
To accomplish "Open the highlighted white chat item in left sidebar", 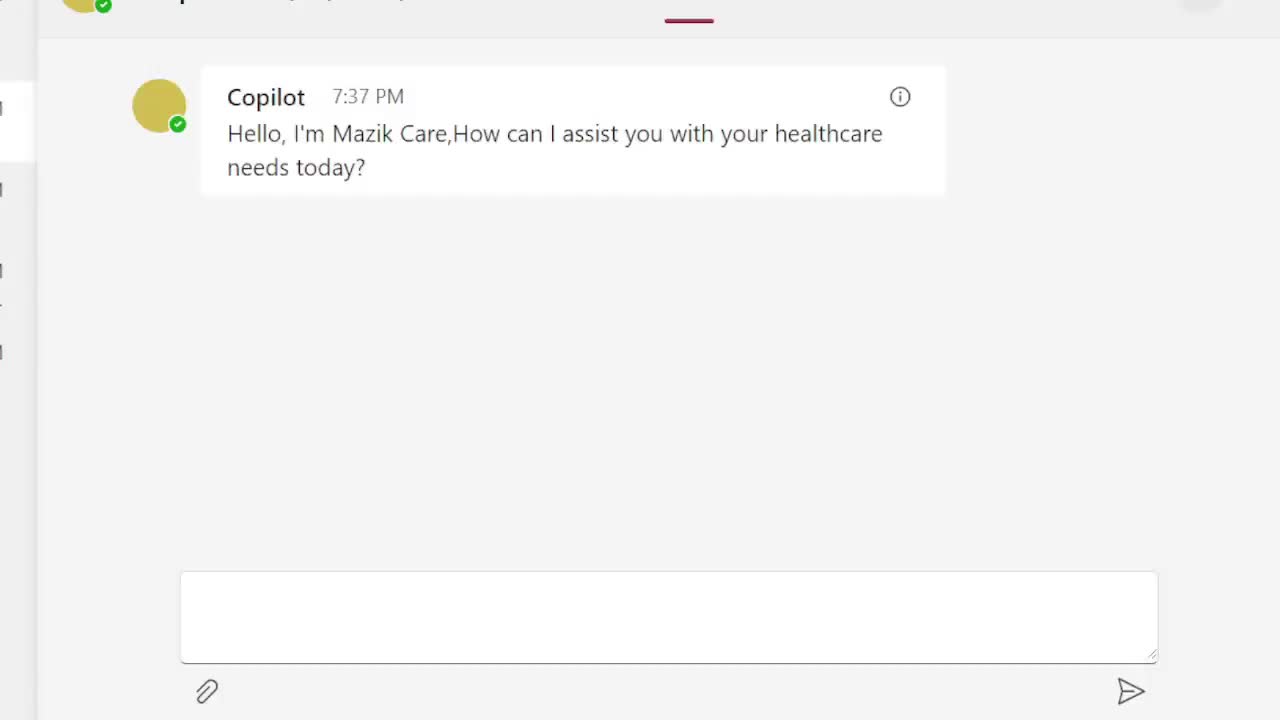I will 17,121.
